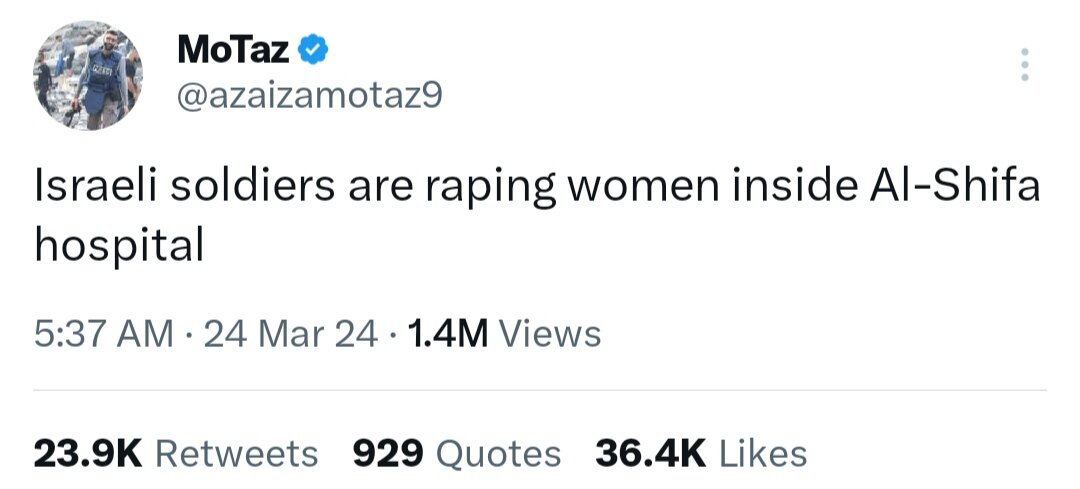Viewport: 1080px width, 489px height.
Task: Click the 36.4K like count
Action: click(x=650, y=454)
